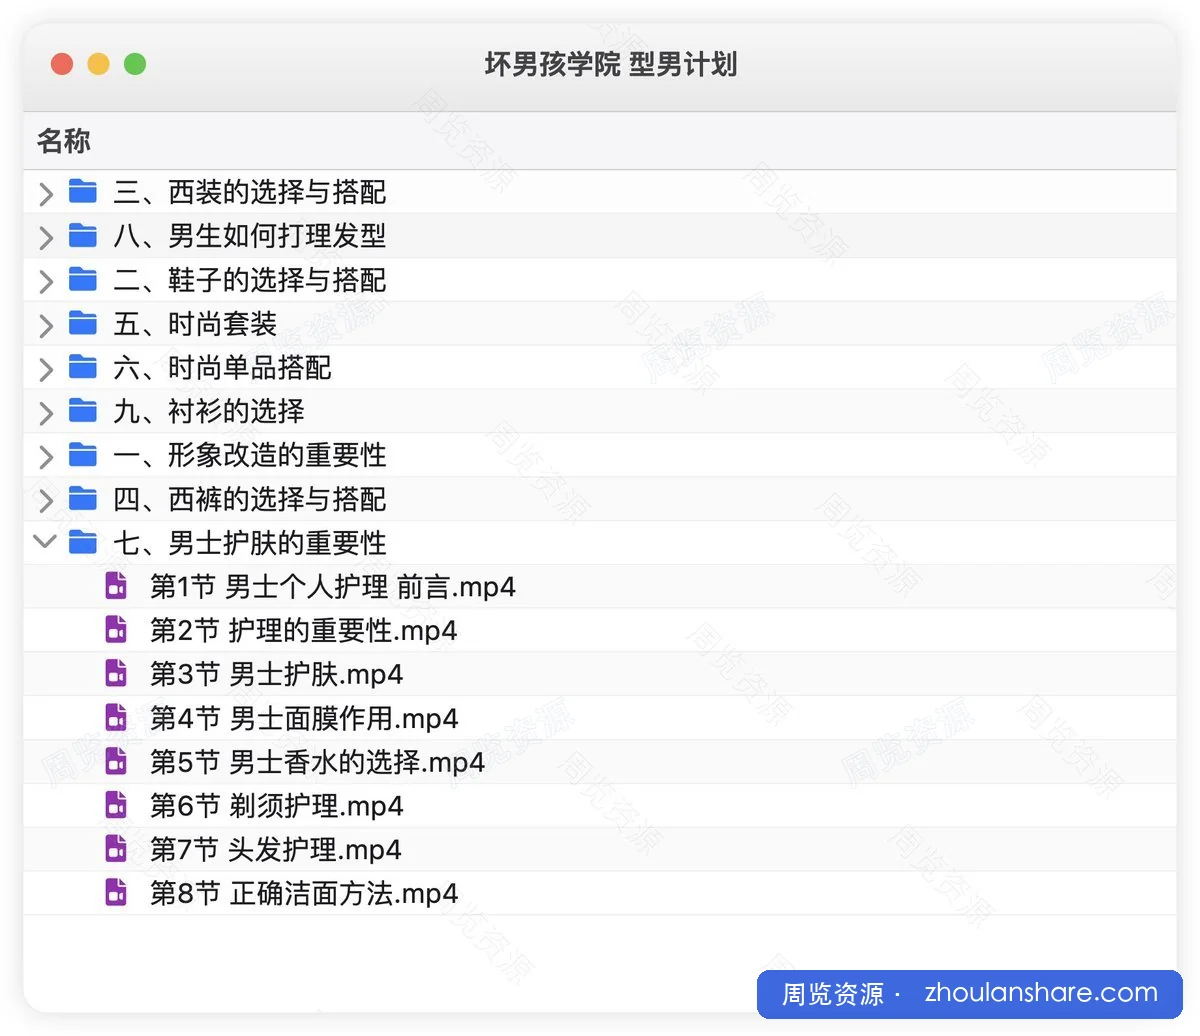Viewport: 1200px width, 1036px height.
Task: Select the folder name 四、西裤的选择与搭配
Action: 250,499
